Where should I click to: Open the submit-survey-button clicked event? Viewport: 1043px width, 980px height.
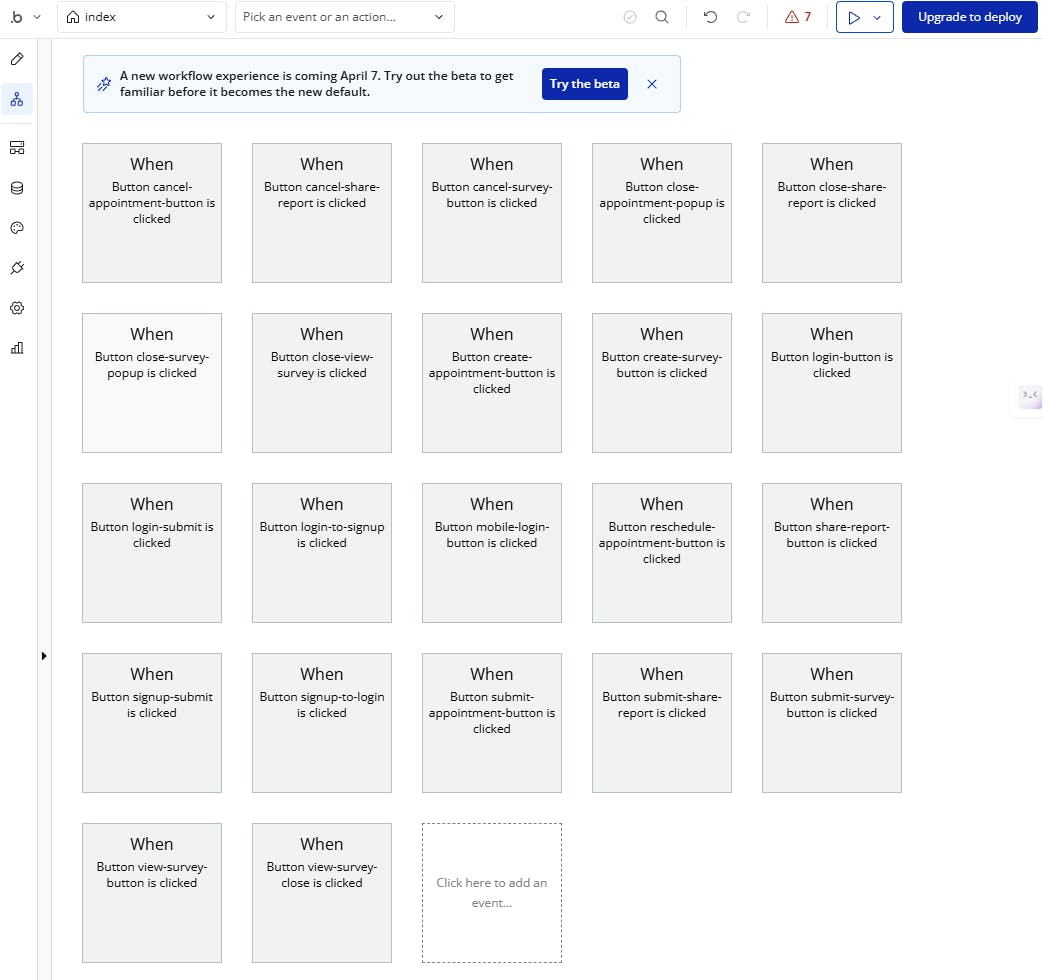click(x=831, y=723)
